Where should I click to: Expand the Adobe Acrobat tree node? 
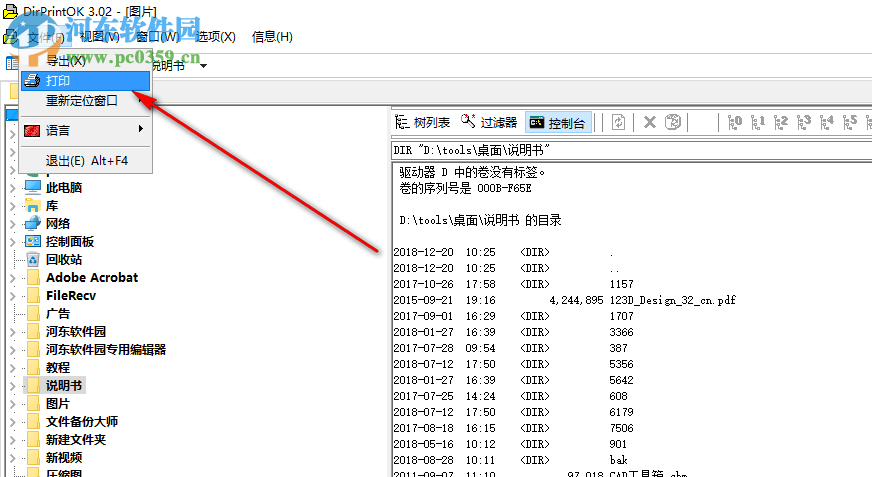click(x=13, y=277)
